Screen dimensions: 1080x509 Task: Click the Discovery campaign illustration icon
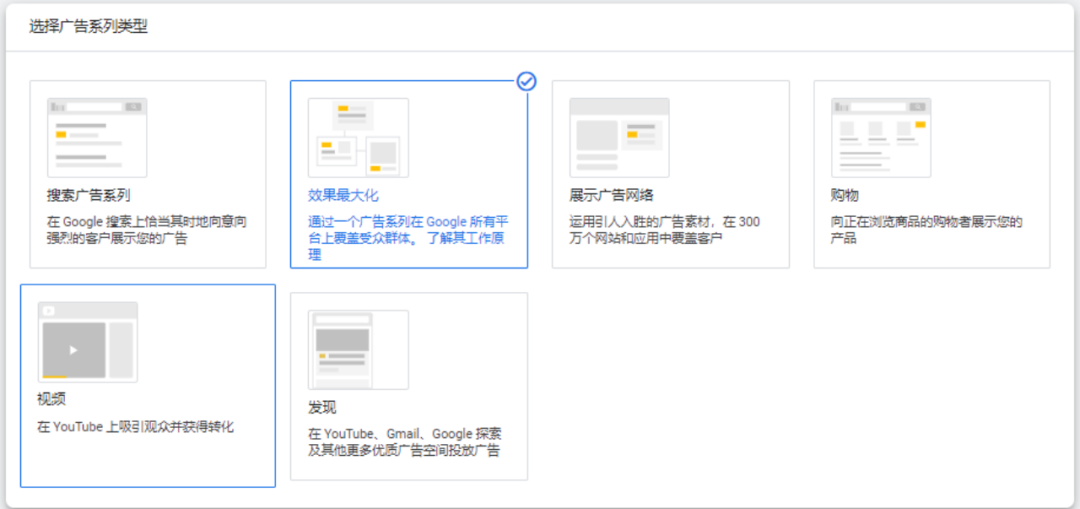pos(358,350)
